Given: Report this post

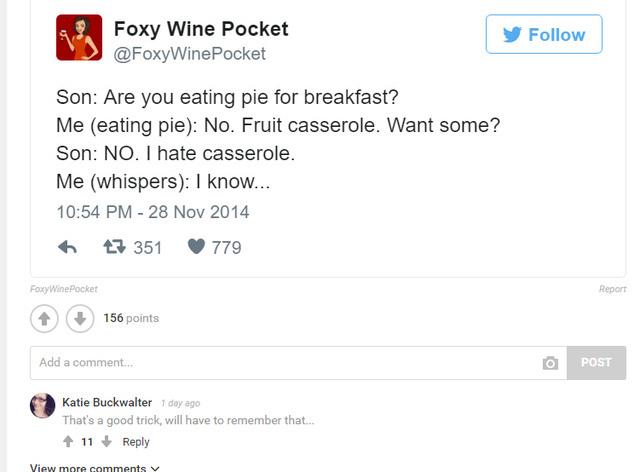Looking at the screenshot, I should (x=612, y=289).
